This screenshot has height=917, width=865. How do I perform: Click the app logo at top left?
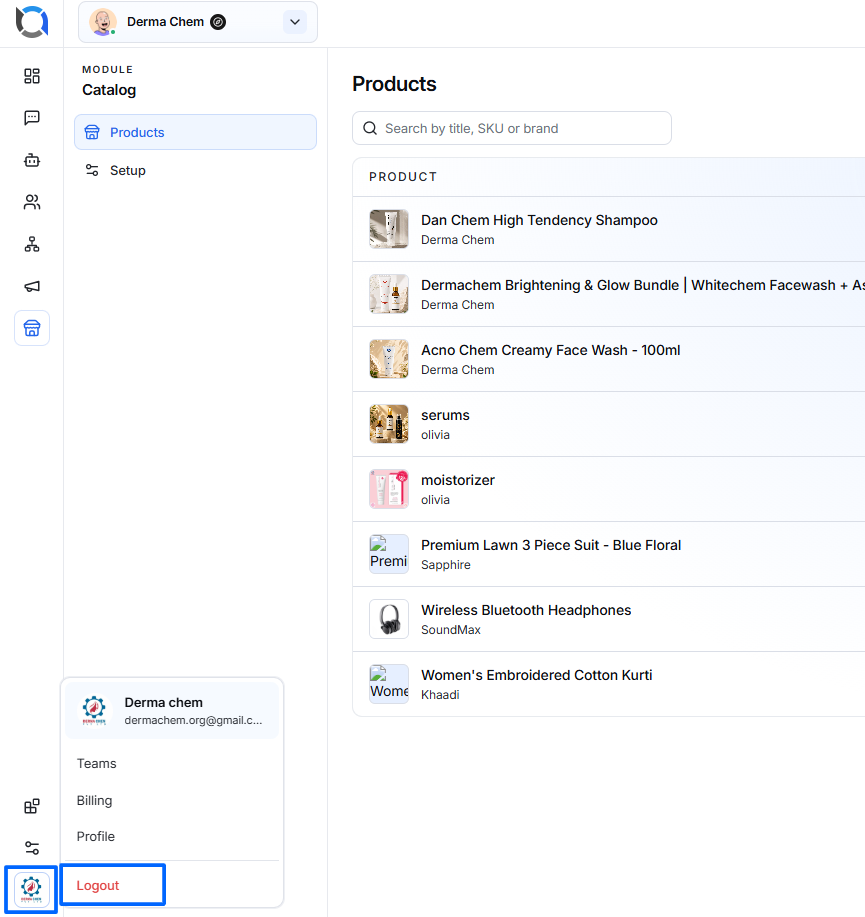(32, 22)
